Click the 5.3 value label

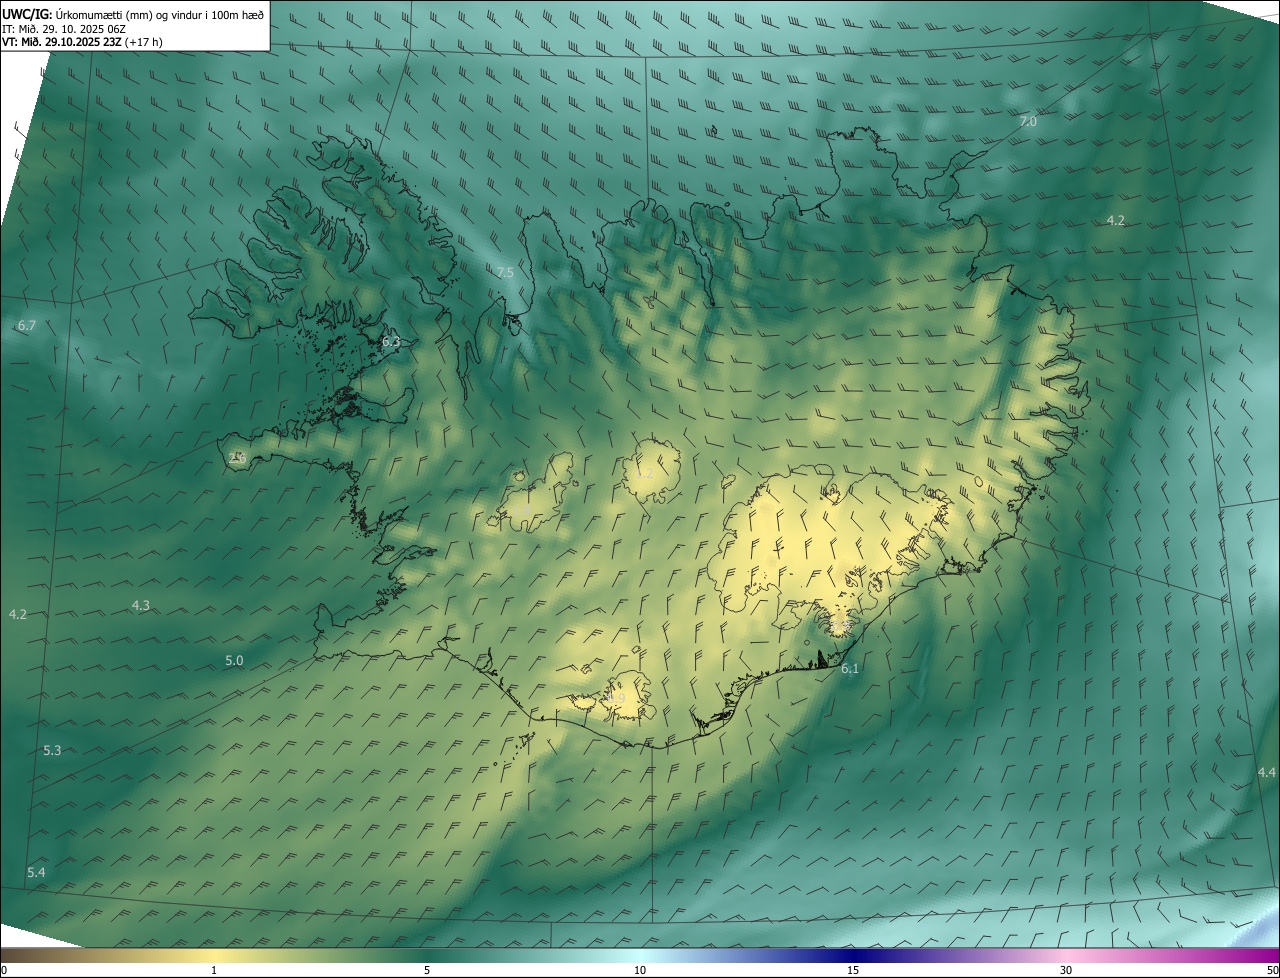[x=52, y=750]
